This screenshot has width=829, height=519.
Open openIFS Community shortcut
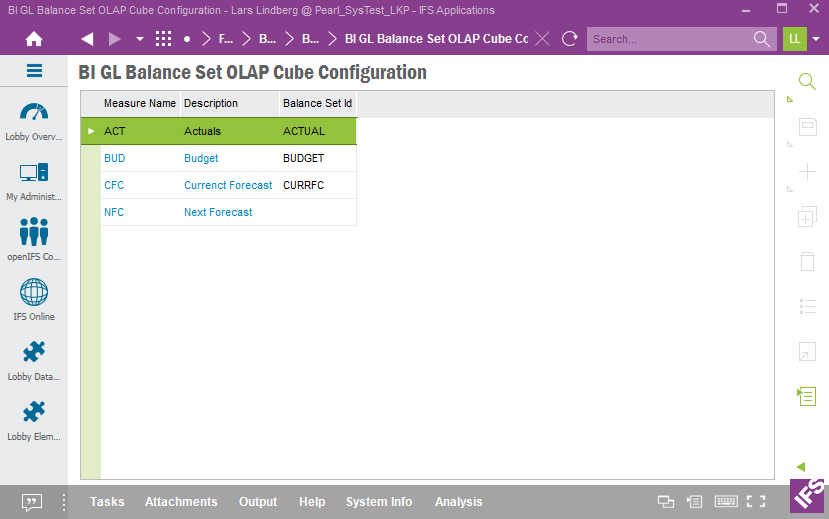(x=34, y=239)
